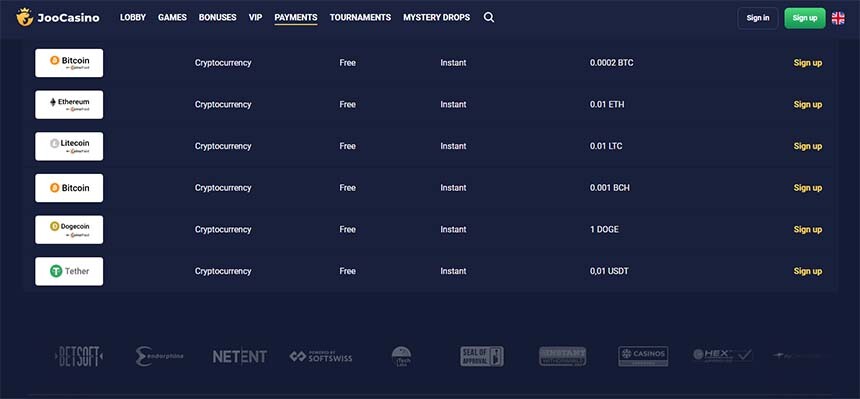This screenshot has width=860, height=399.
Task: Click Sign up link in USDT row
Action: click(808, 271)
